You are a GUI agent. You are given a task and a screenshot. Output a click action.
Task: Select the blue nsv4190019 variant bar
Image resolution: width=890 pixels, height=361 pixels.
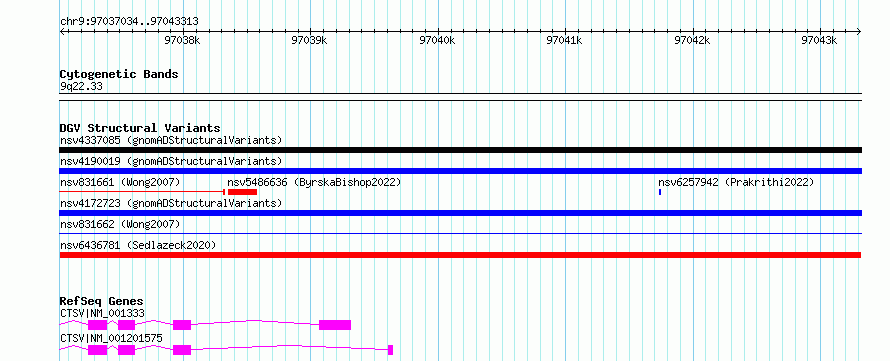[x=460, y=171]
